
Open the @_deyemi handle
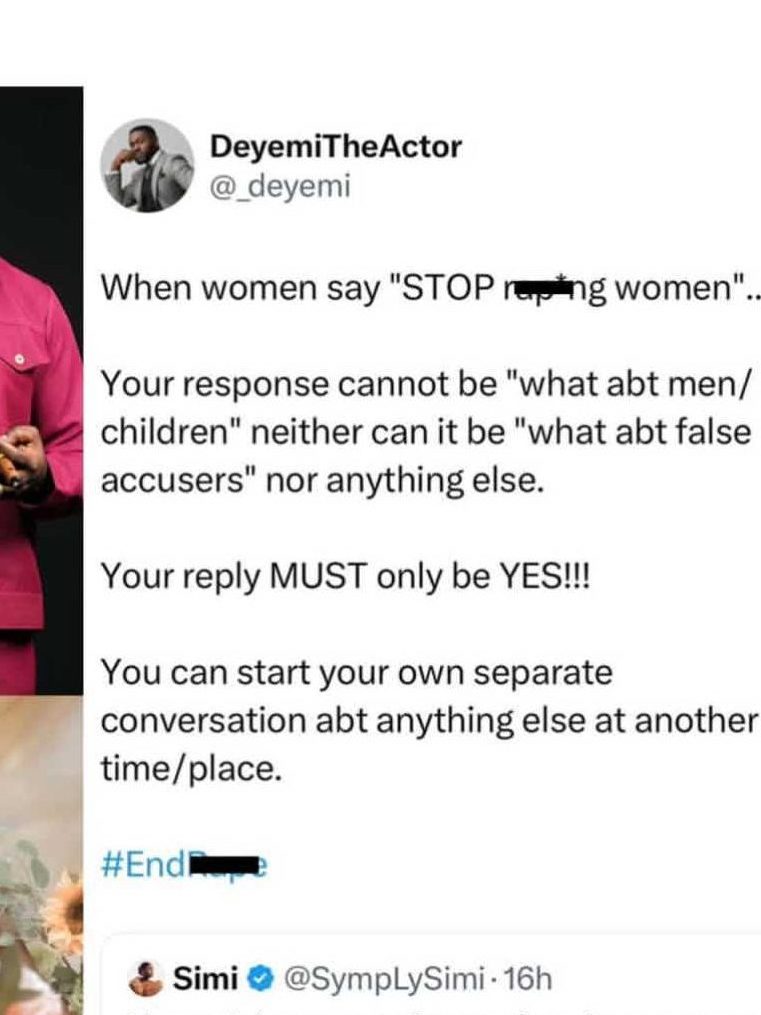click(x=280, y=186)
